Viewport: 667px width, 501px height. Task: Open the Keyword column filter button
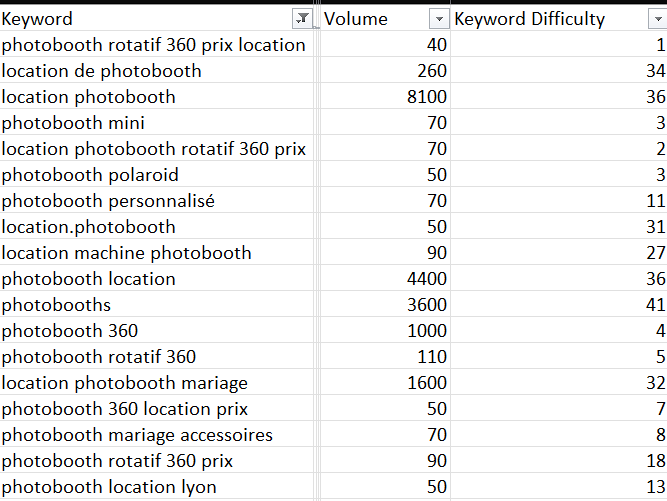301,20
